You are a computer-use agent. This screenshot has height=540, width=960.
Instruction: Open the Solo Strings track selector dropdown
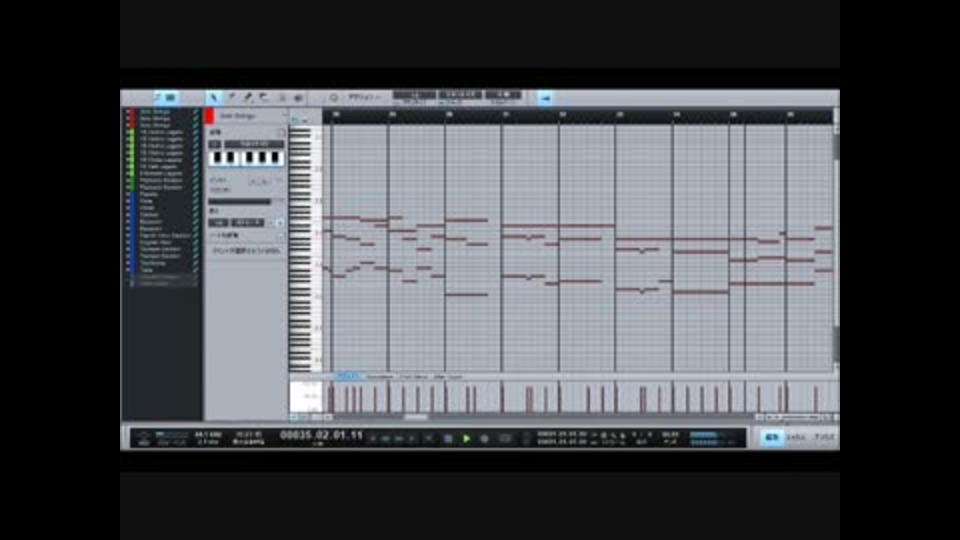tap(252, 115)
